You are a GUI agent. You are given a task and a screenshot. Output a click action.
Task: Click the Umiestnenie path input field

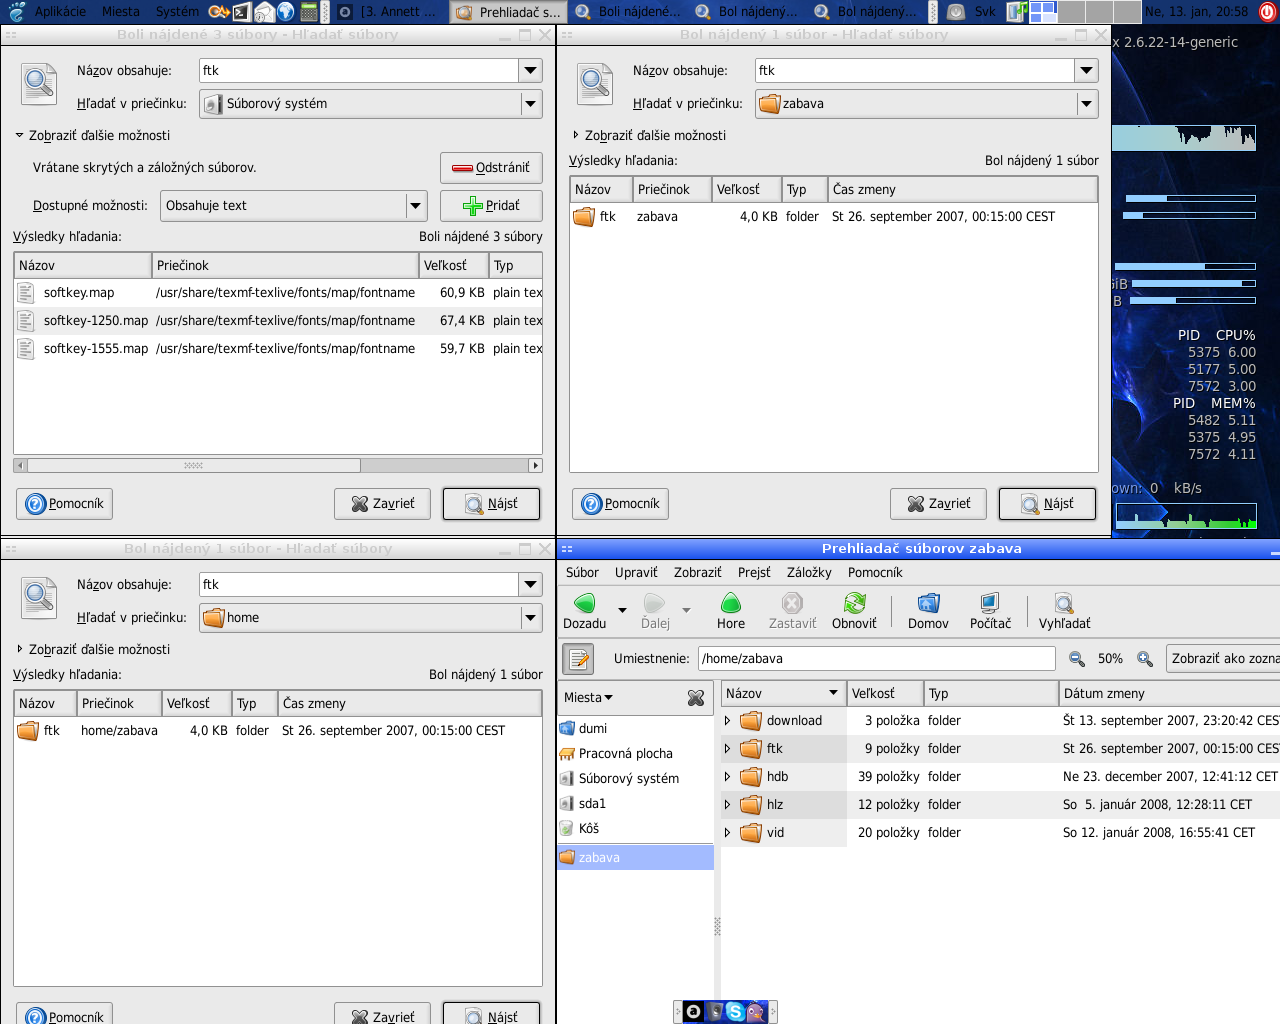[876, 659]
